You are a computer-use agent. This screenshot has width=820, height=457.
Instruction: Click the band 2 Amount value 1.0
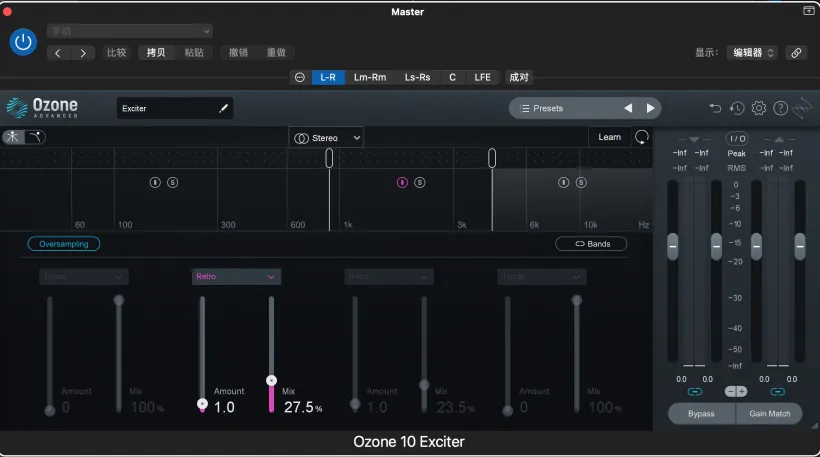(x=224, y=407)
